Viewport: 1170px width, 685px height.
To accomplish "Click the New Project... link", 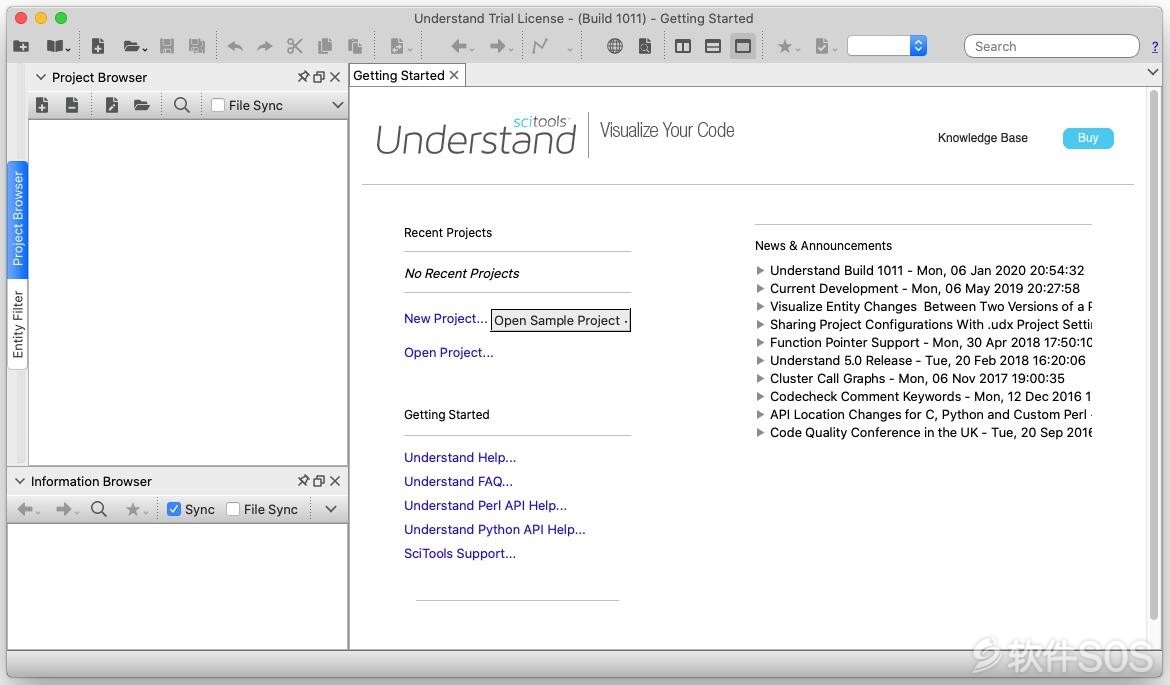I will (445, 319).
